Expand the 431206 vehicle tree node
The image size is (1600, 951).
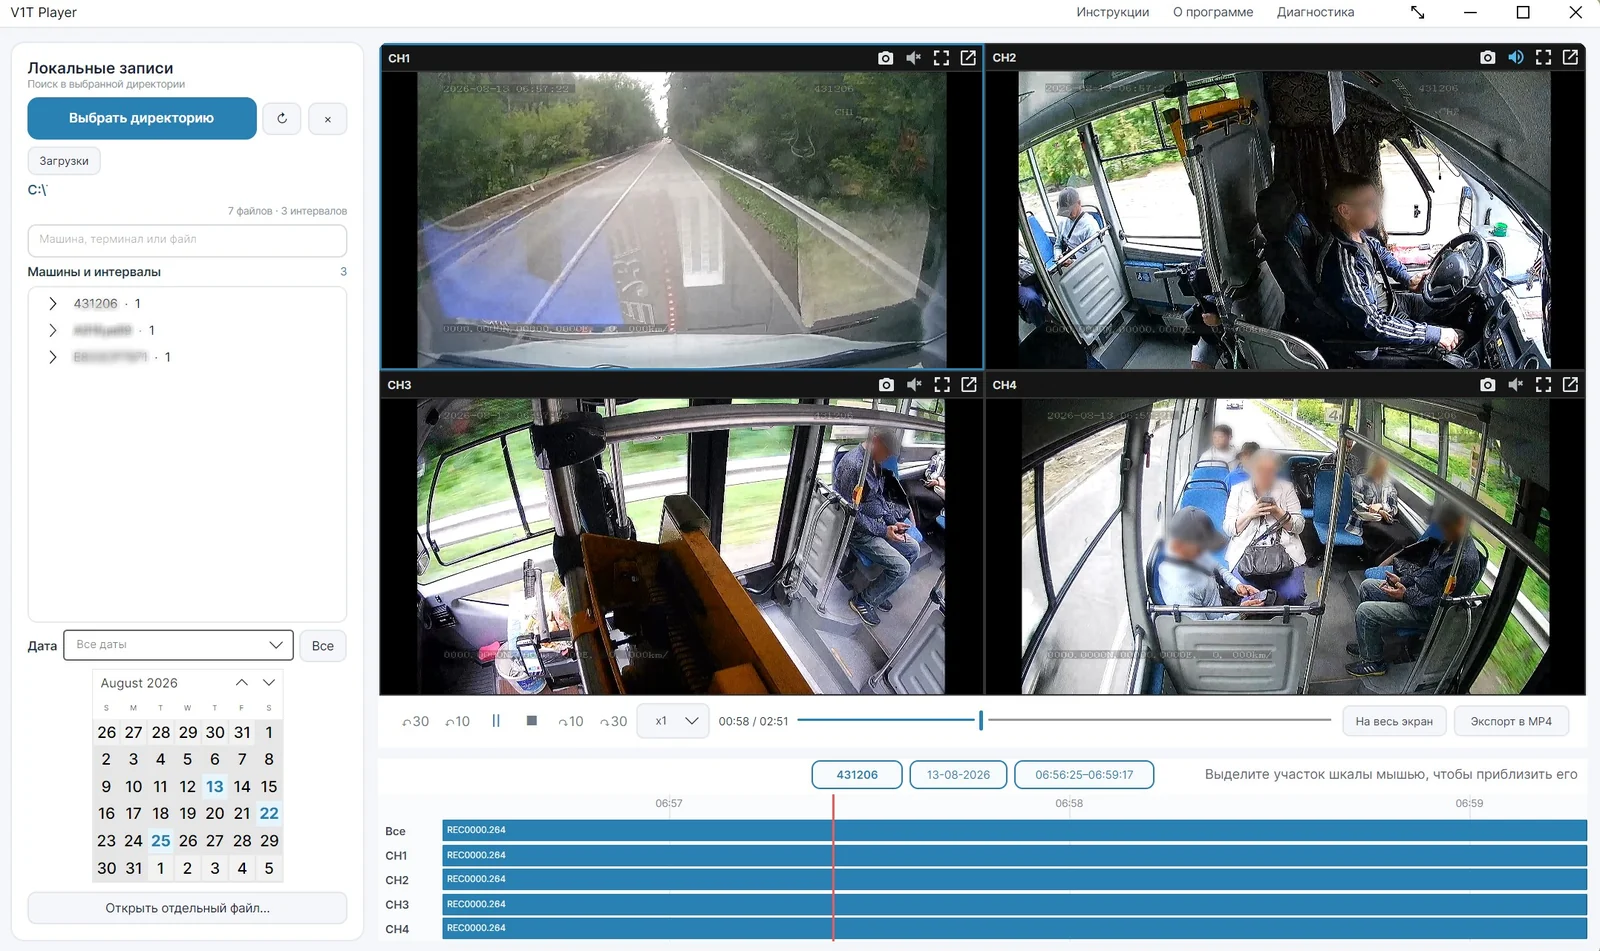pyautogui.click(x=53, y=303)
